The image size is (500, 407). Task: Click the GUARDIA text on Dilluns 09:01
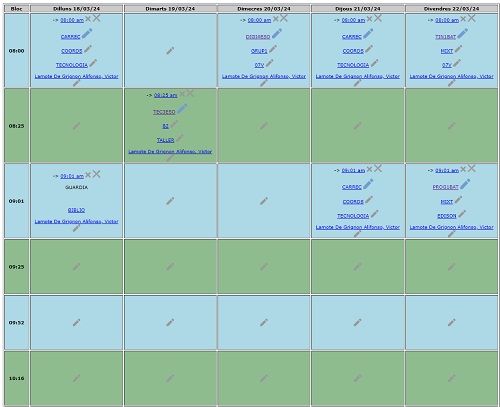pos(76,187)
